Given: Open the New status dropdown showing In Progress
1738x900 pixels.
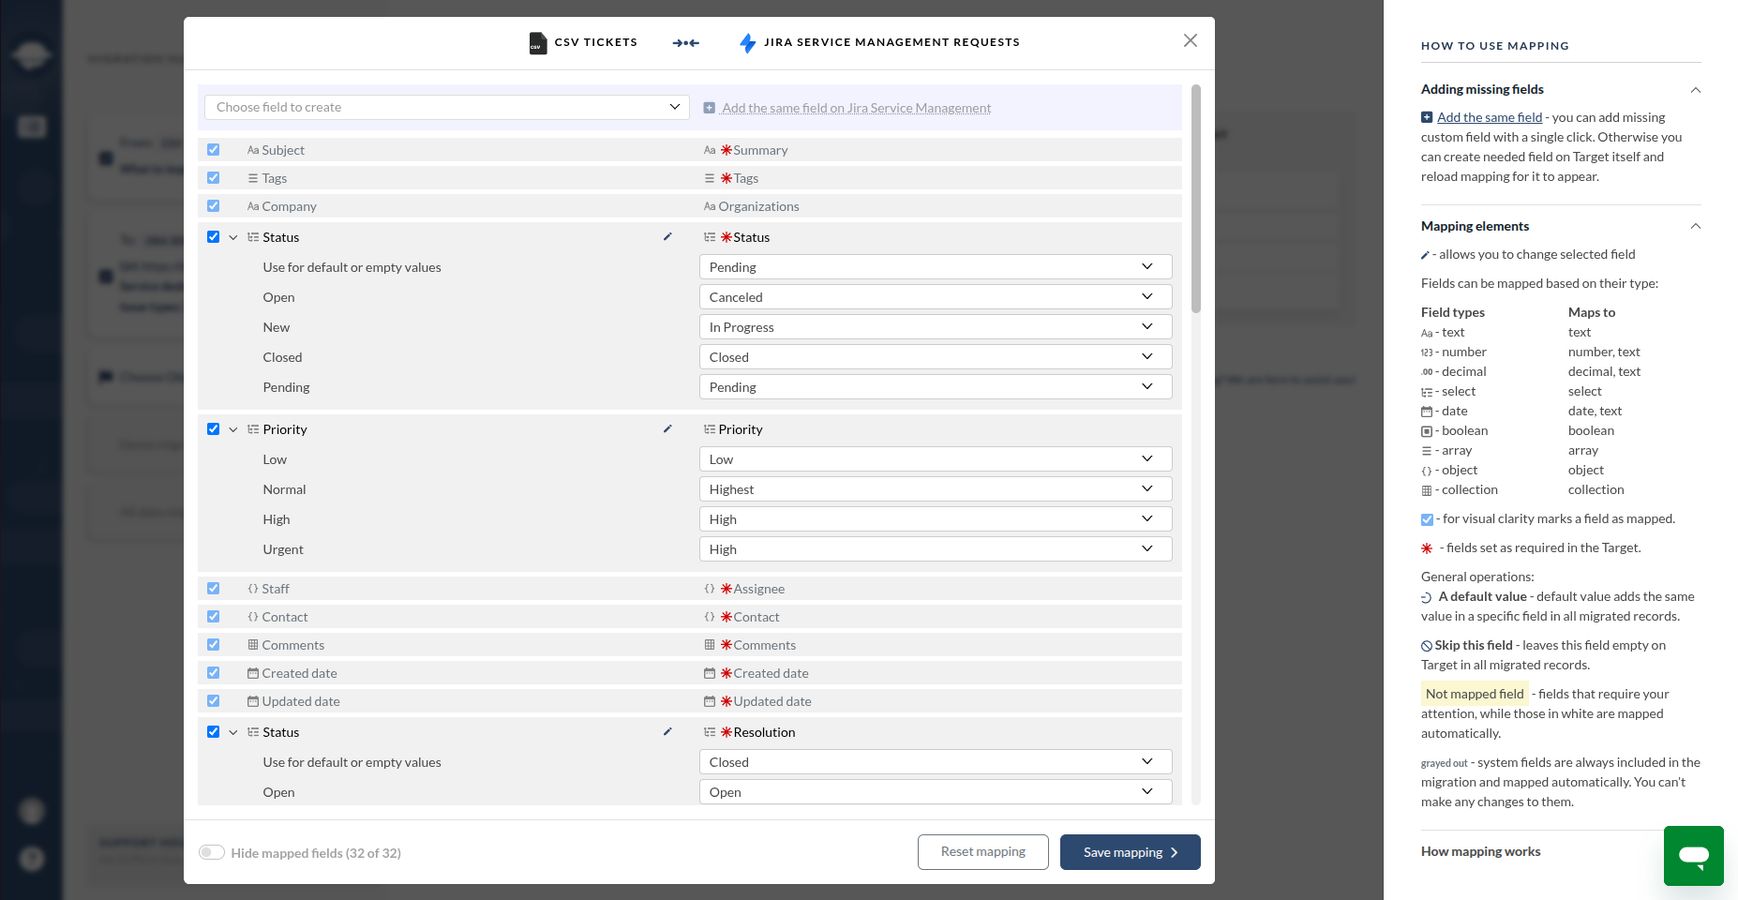Looking at the screenshot, I should 935,327.
